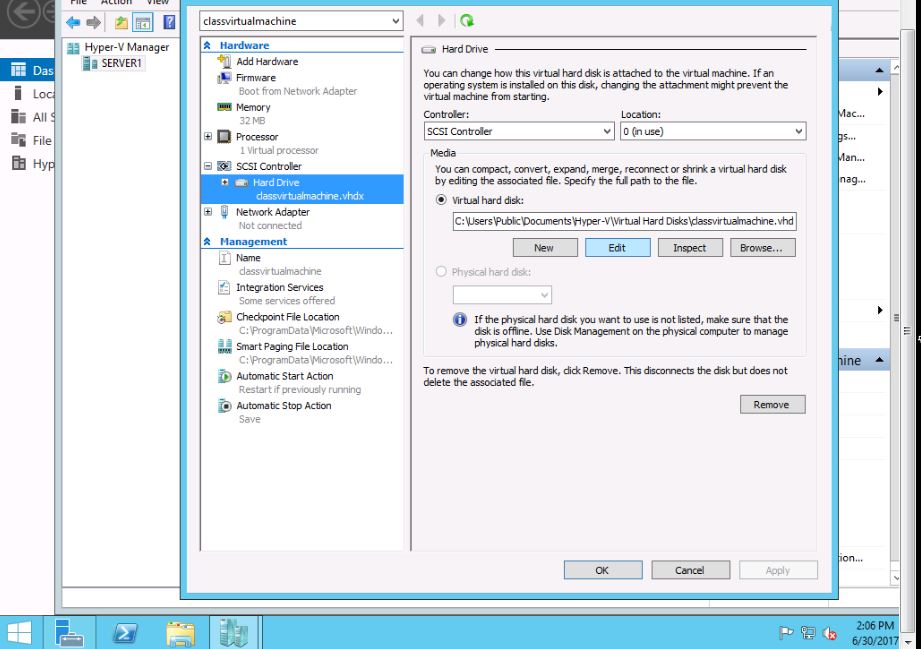Image resolution: width=921 pixels, height=649 pixels.
Task: Select the Hard Drive classvirtualmachine.vhdx item
Action: pyautogui.click(x=302, y=189)
